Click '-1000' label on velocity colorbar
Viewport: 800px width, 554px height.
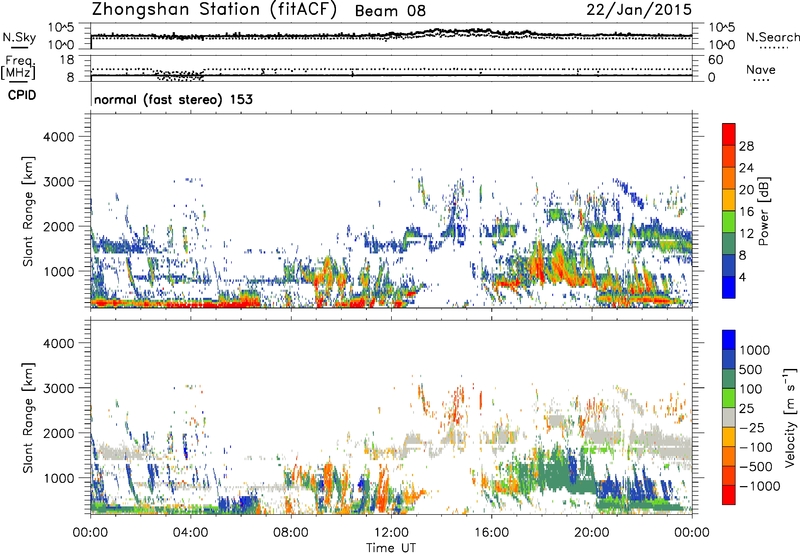(x=759, y=486)
